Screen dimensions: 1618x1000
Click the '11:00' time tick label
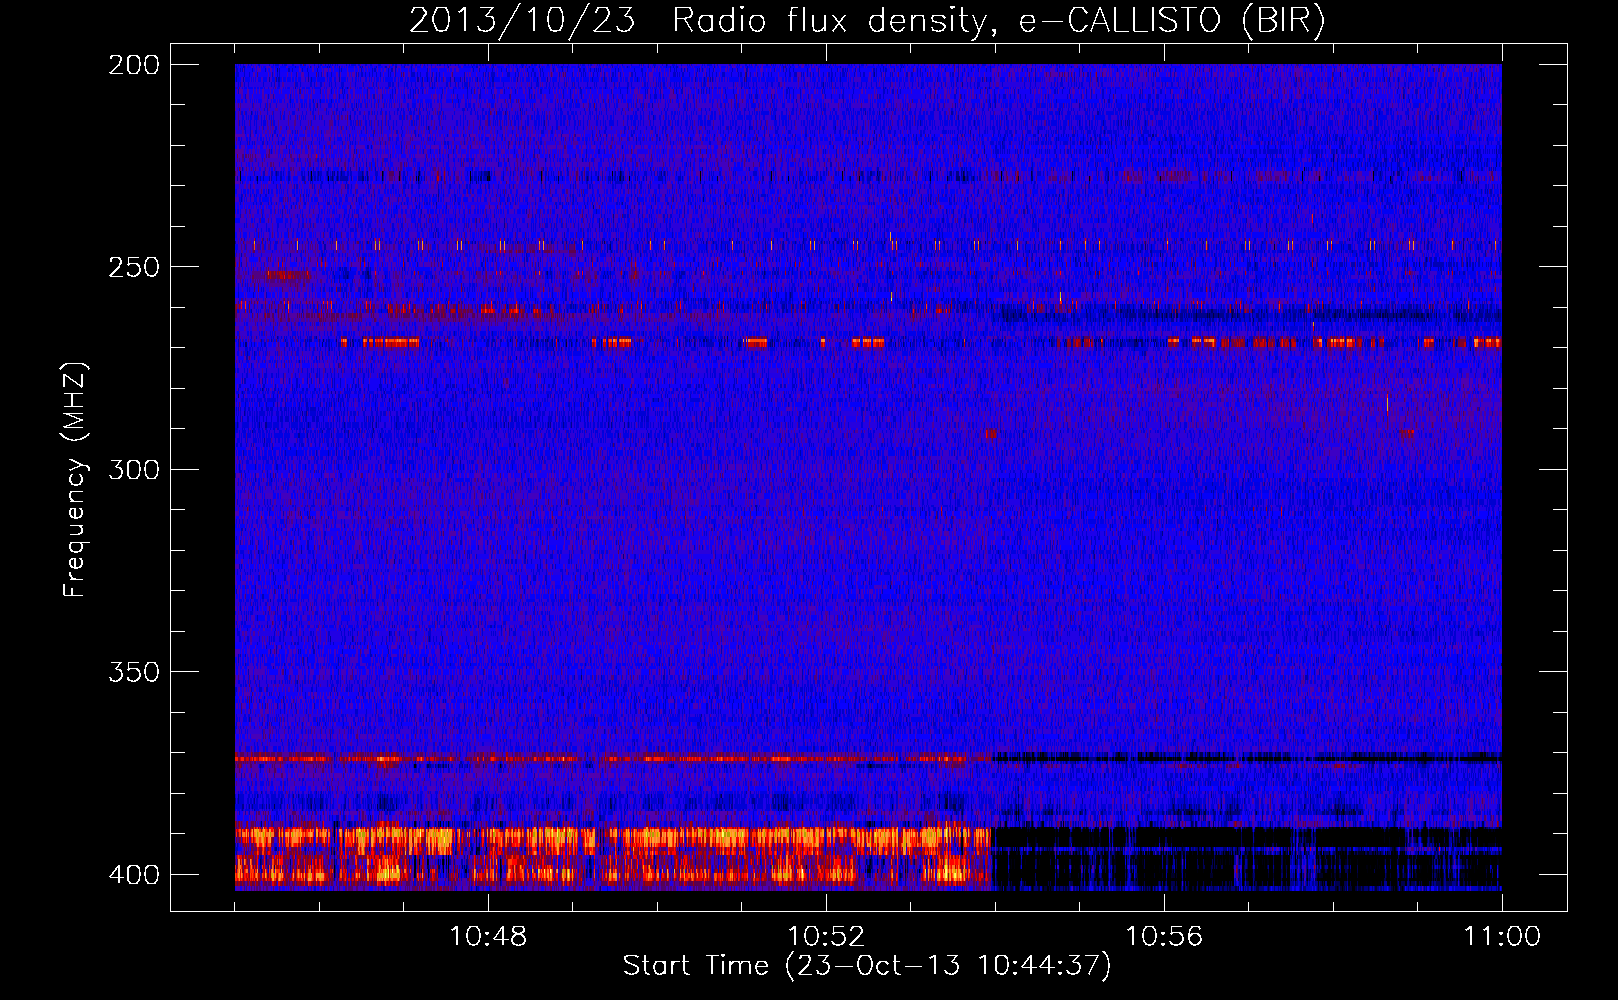point(1502,937)
